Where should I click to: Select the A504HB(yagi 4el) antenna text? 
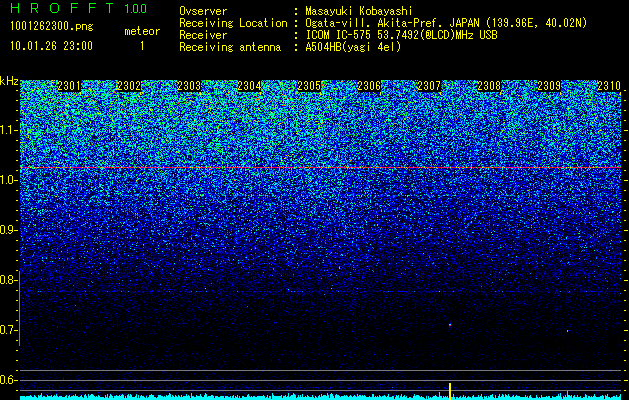pyautogui.click(x=353, y=47)
